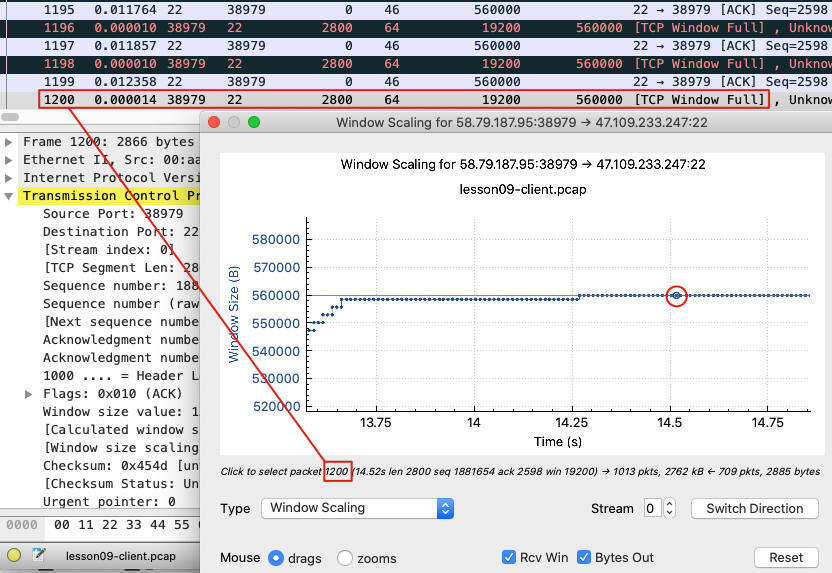Close the Window Scaling dialog
The height and width of the screenshot is (573, 832).
click(213, 121)
